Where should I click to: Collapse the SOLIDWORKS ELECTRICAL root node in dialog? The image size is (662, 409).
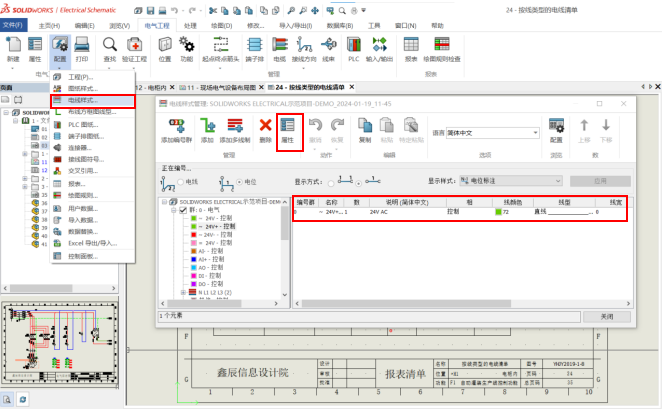pos(164,202)
